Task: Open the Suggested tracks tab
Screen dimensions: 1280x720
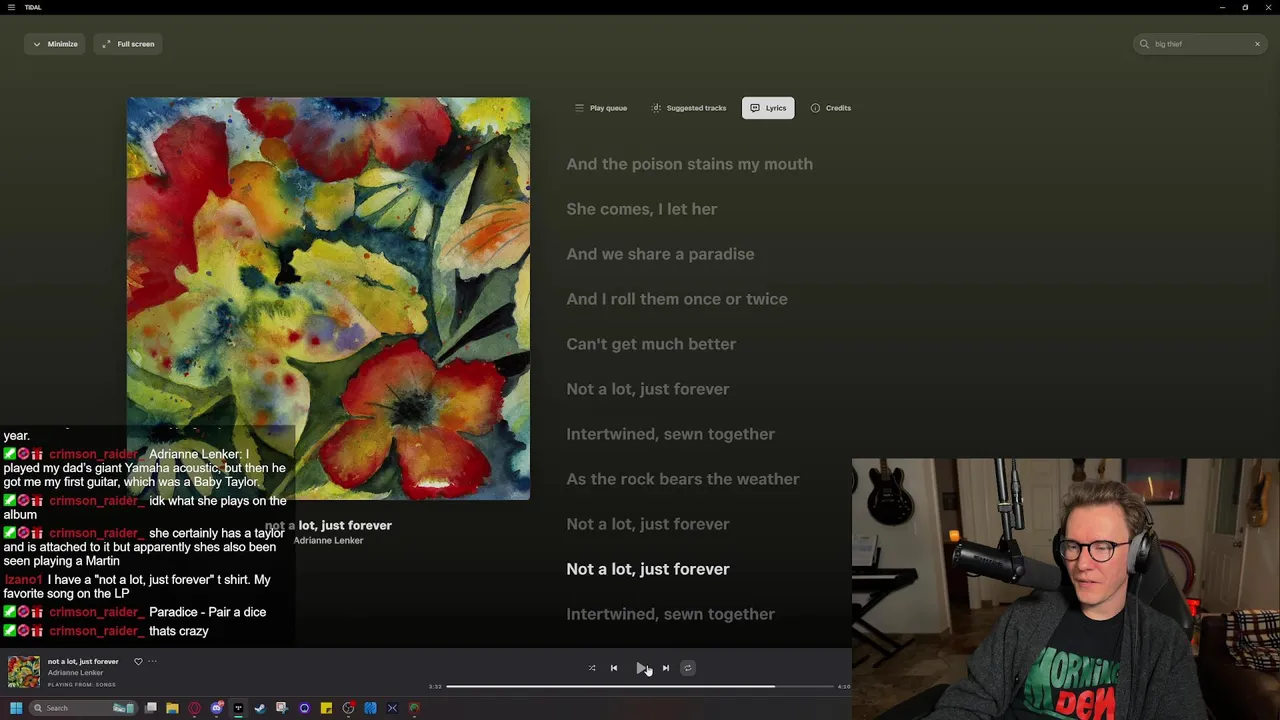Action: point(689,108)
